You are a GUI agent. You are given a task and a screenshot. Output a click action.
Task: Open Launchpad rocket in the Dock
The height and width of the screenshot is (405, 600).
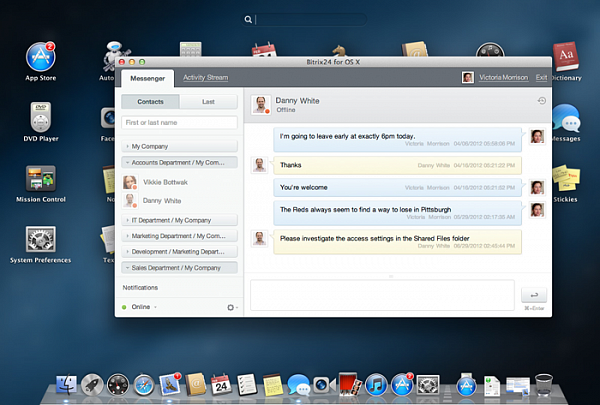tap(92, 385)
